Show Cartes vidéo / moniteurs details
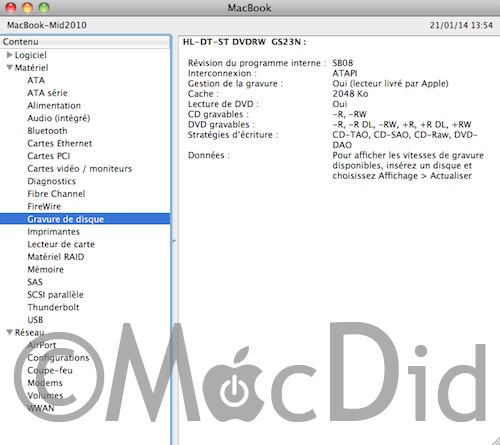Image resolution: width=500 pixels, height=445 pixels. [80, 168]
